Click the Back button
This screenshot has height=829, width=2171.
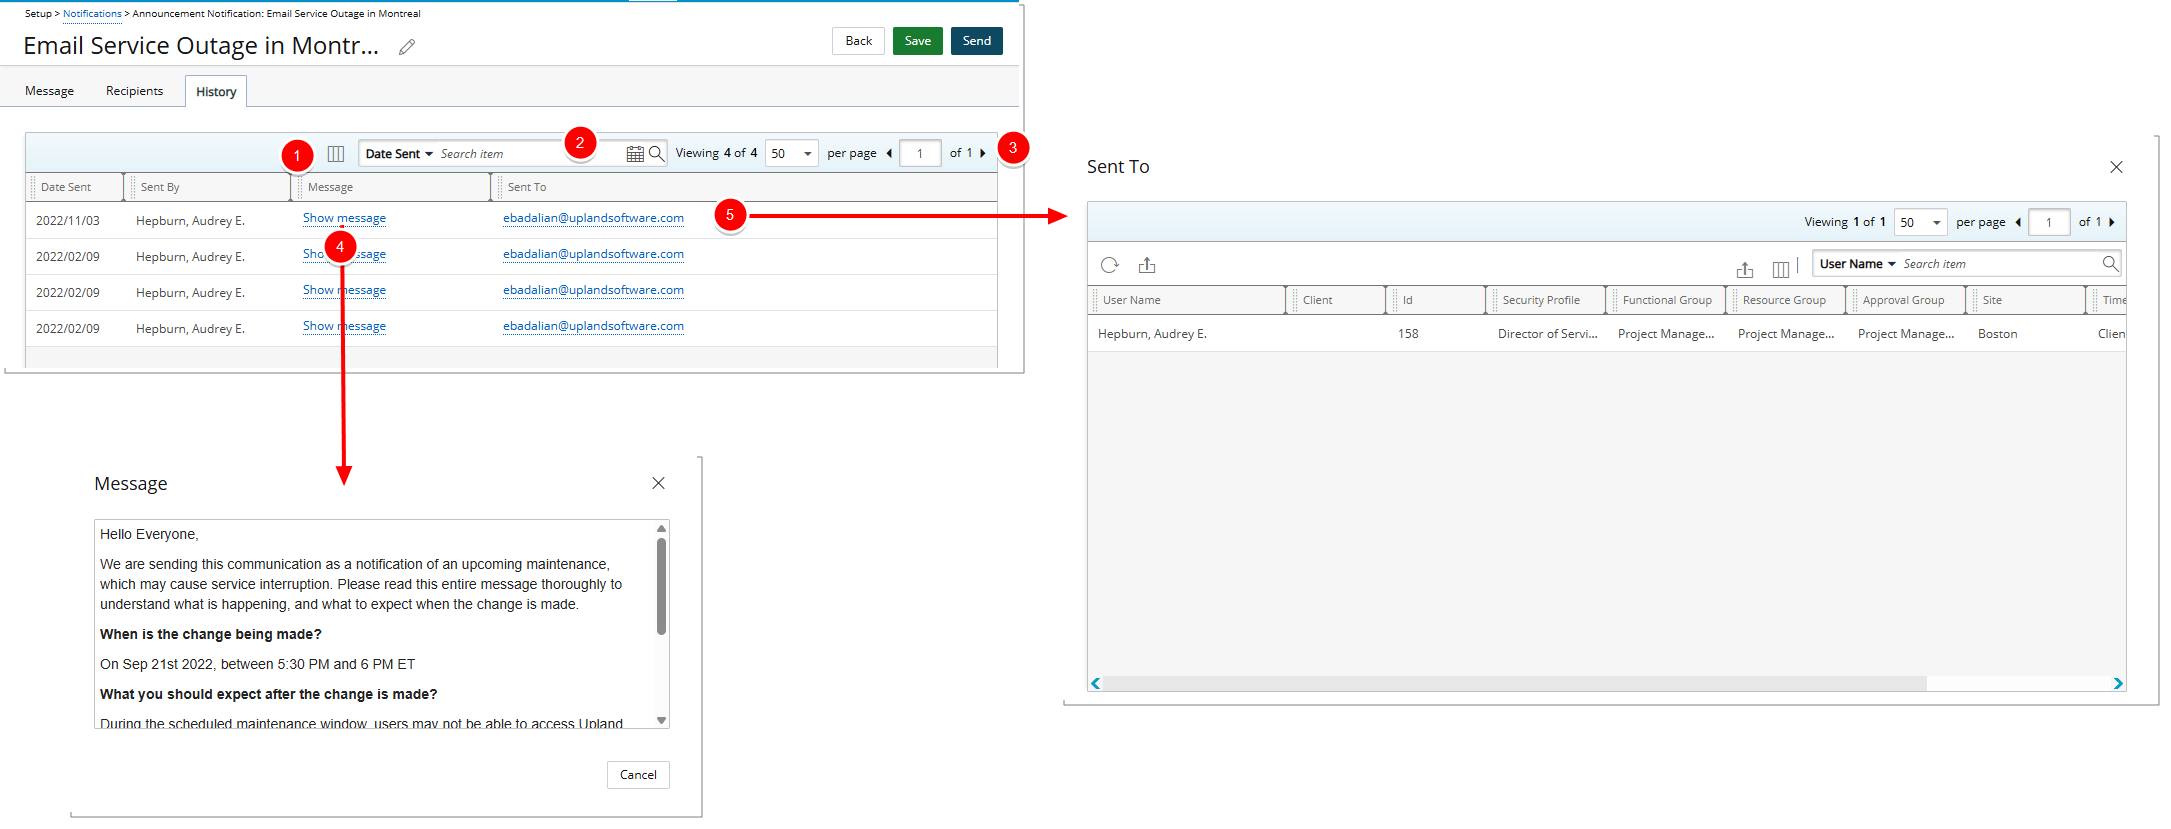(x=858, y=41)
